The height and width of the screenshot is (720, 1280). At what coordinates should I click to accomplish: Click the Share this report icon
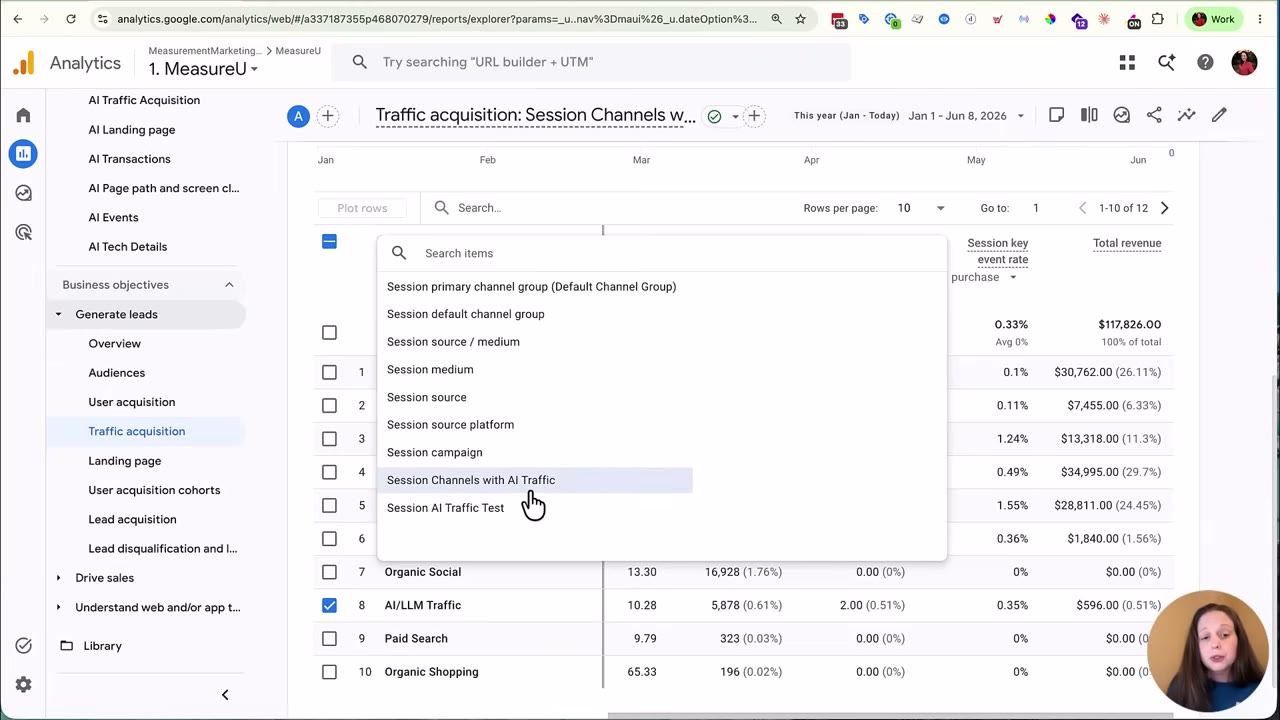1154,115
